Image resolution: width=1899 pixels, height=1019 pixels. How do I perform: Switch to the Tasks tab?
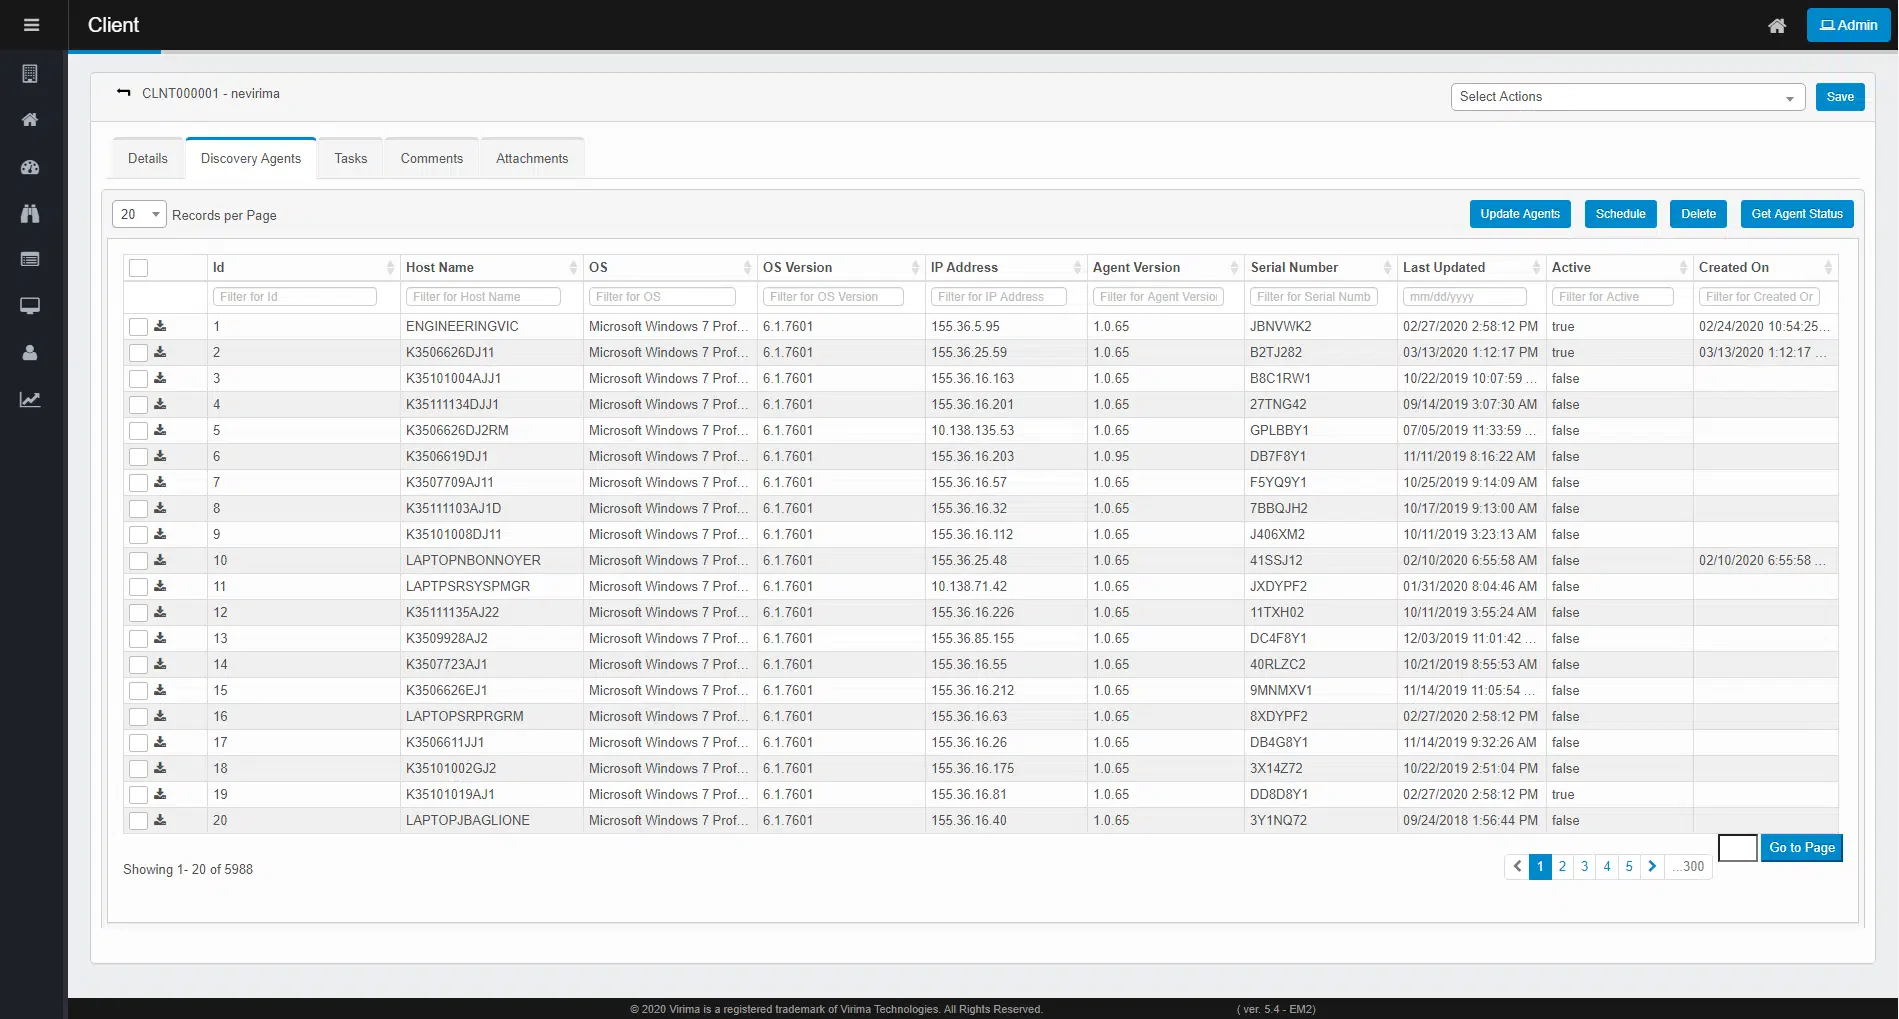coord(351,159)
